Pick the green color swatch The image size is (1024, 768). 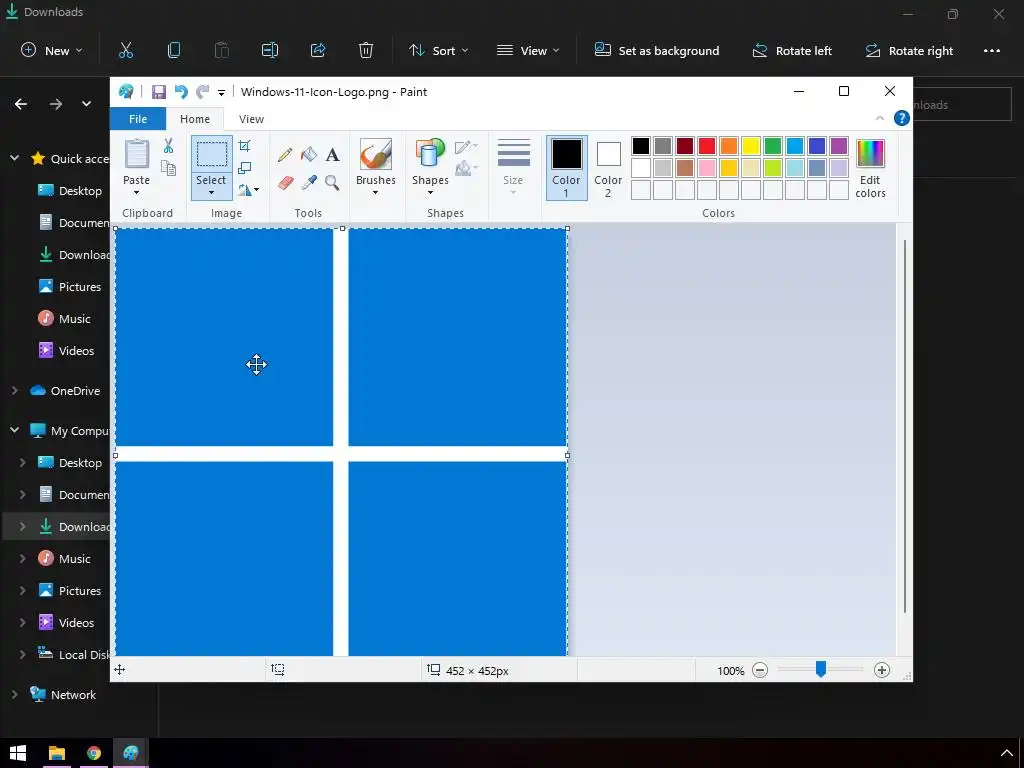773,146
